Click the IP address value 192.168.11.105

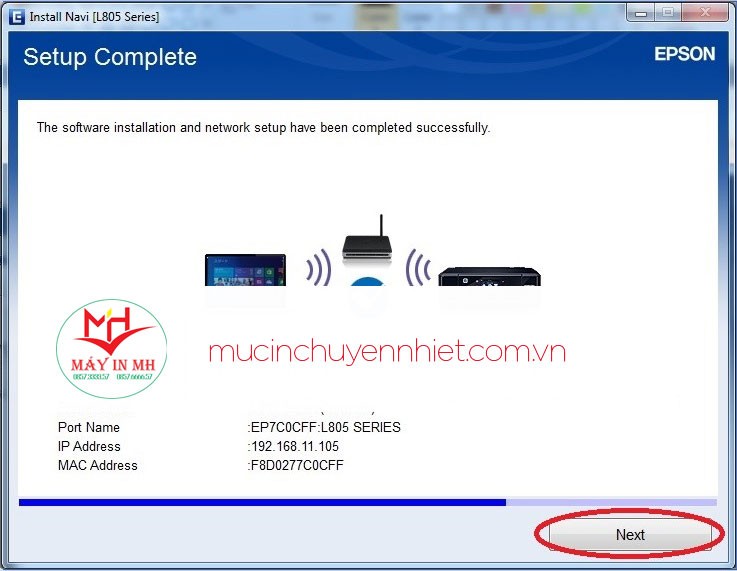click(294, 446)
